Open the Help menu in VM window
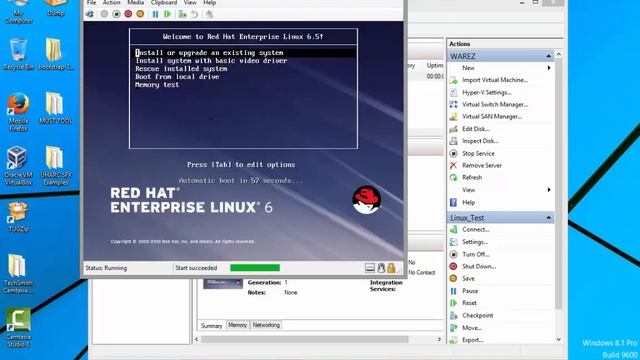 pos(209,3)
